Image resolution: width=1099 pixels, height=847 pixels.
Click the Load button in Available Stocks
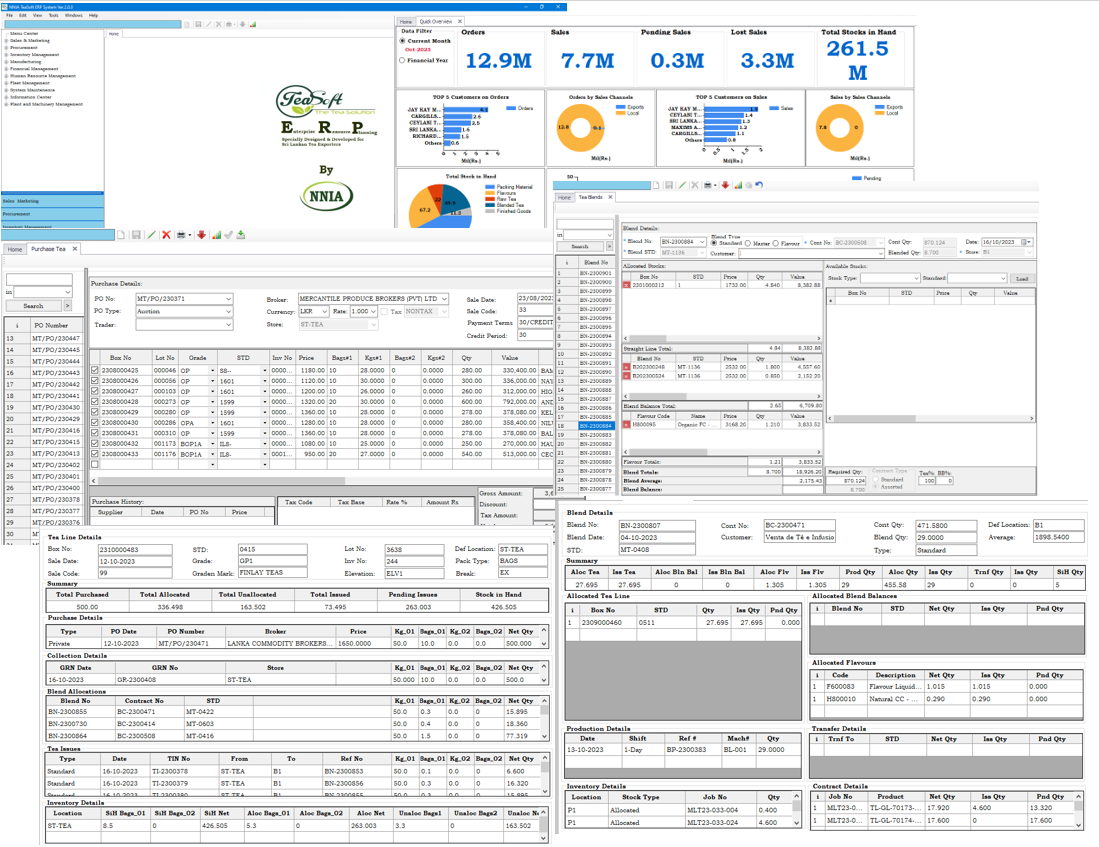click(x=1021, y=279)
